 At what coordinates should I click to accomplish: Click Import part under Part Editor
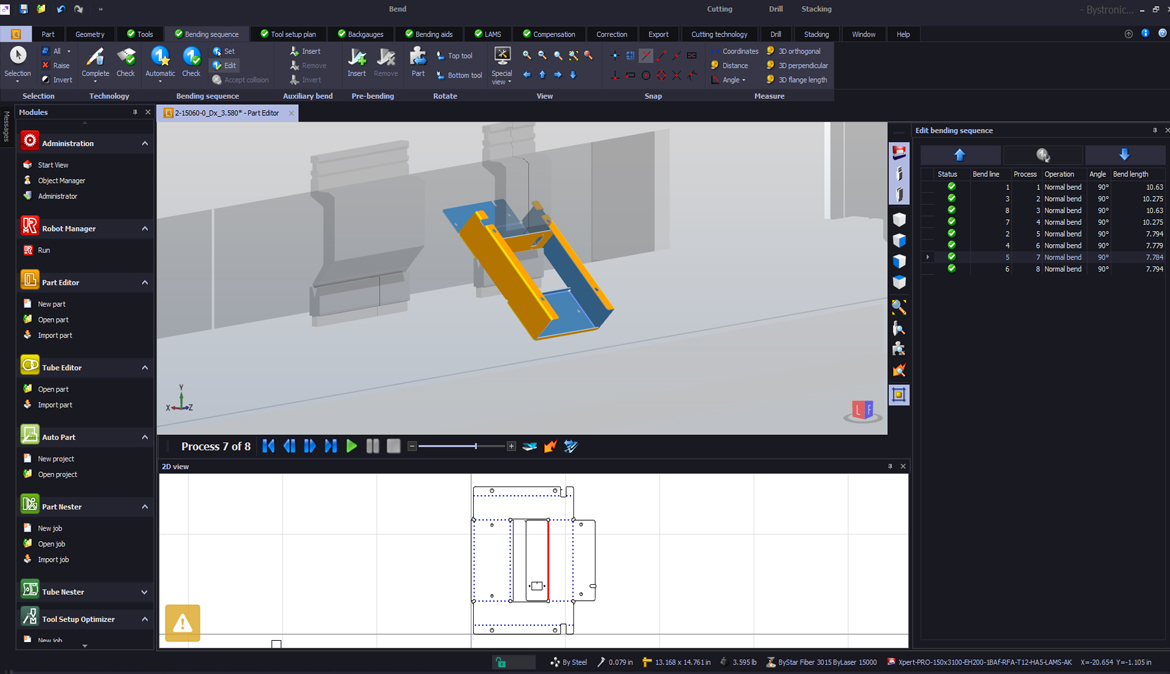point(54,335)
